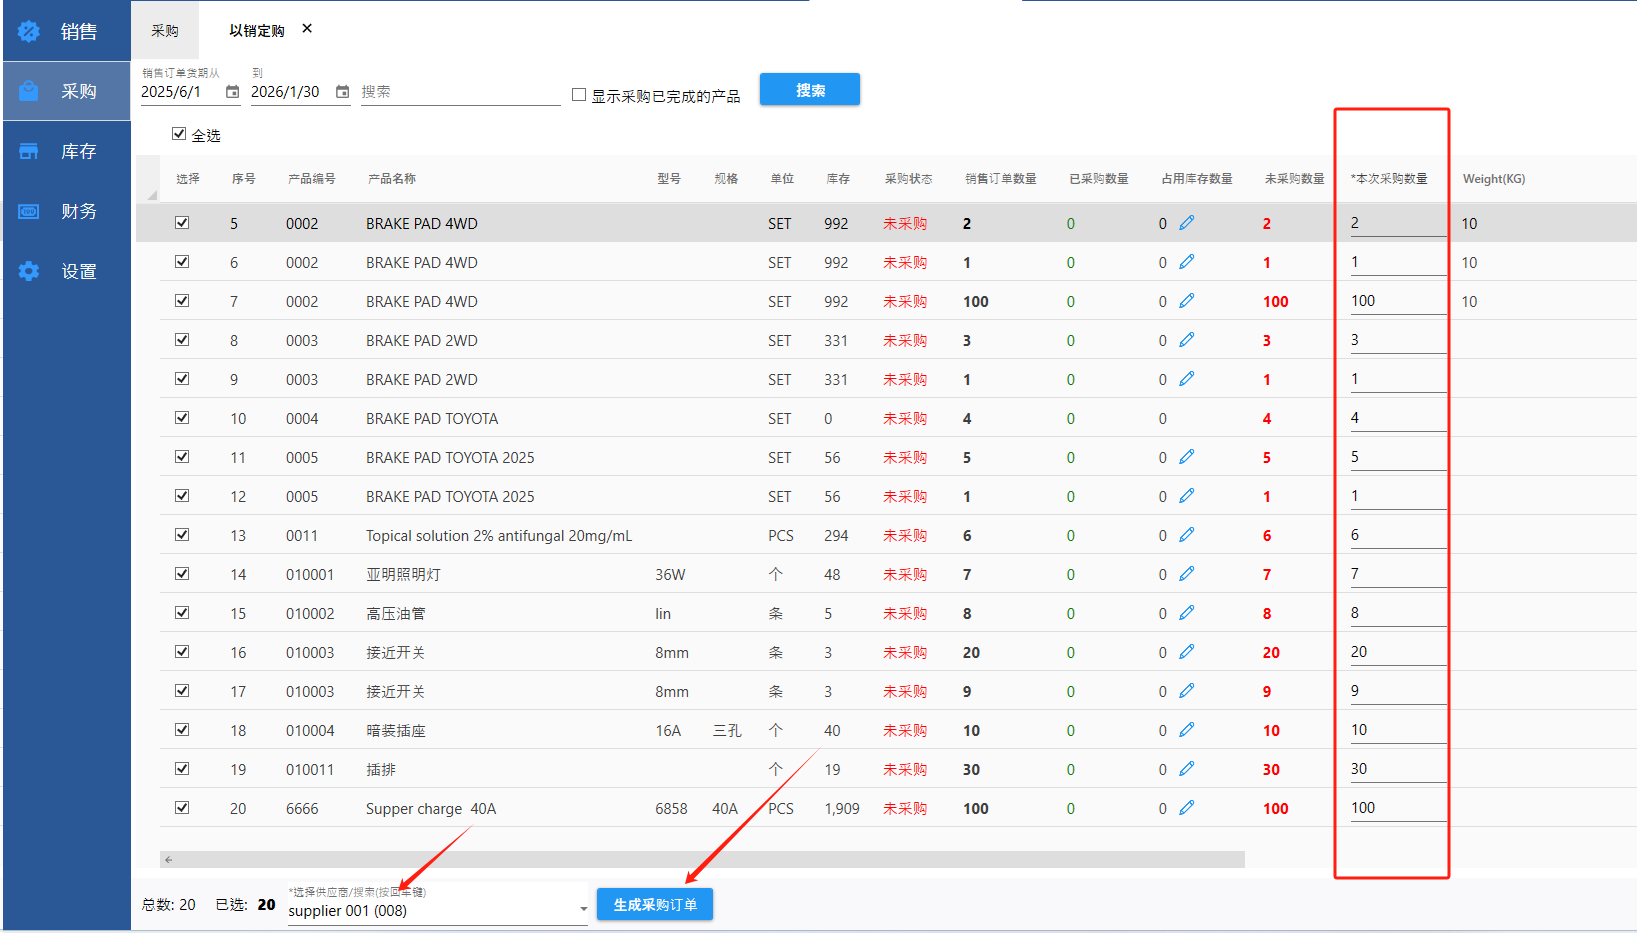
Task: Click 生成采购订单 button
Action: [x=655, y=905]
